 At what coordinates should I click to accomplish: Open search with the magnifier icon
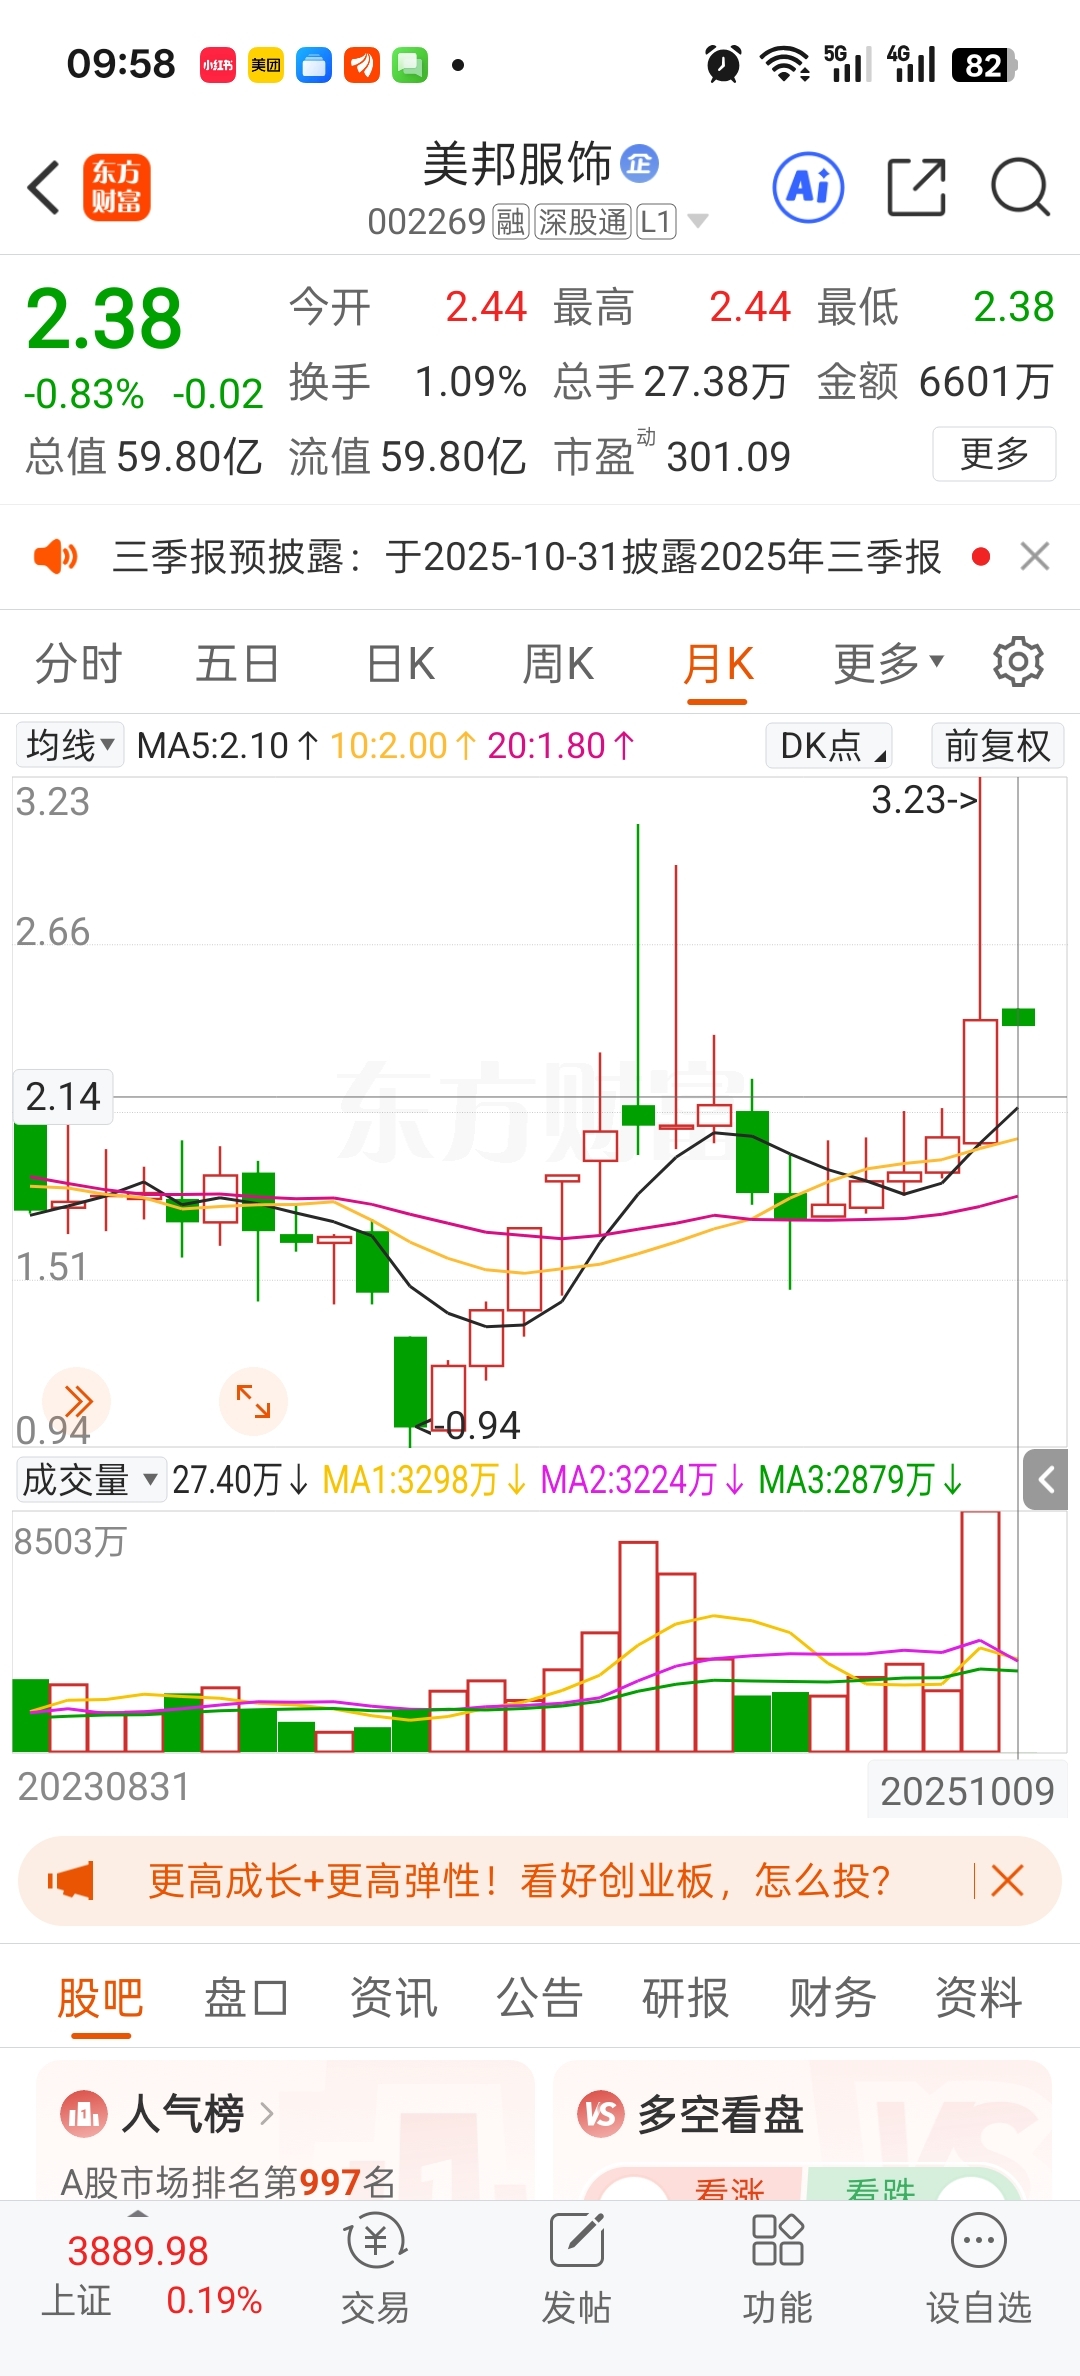[1020, 187]
